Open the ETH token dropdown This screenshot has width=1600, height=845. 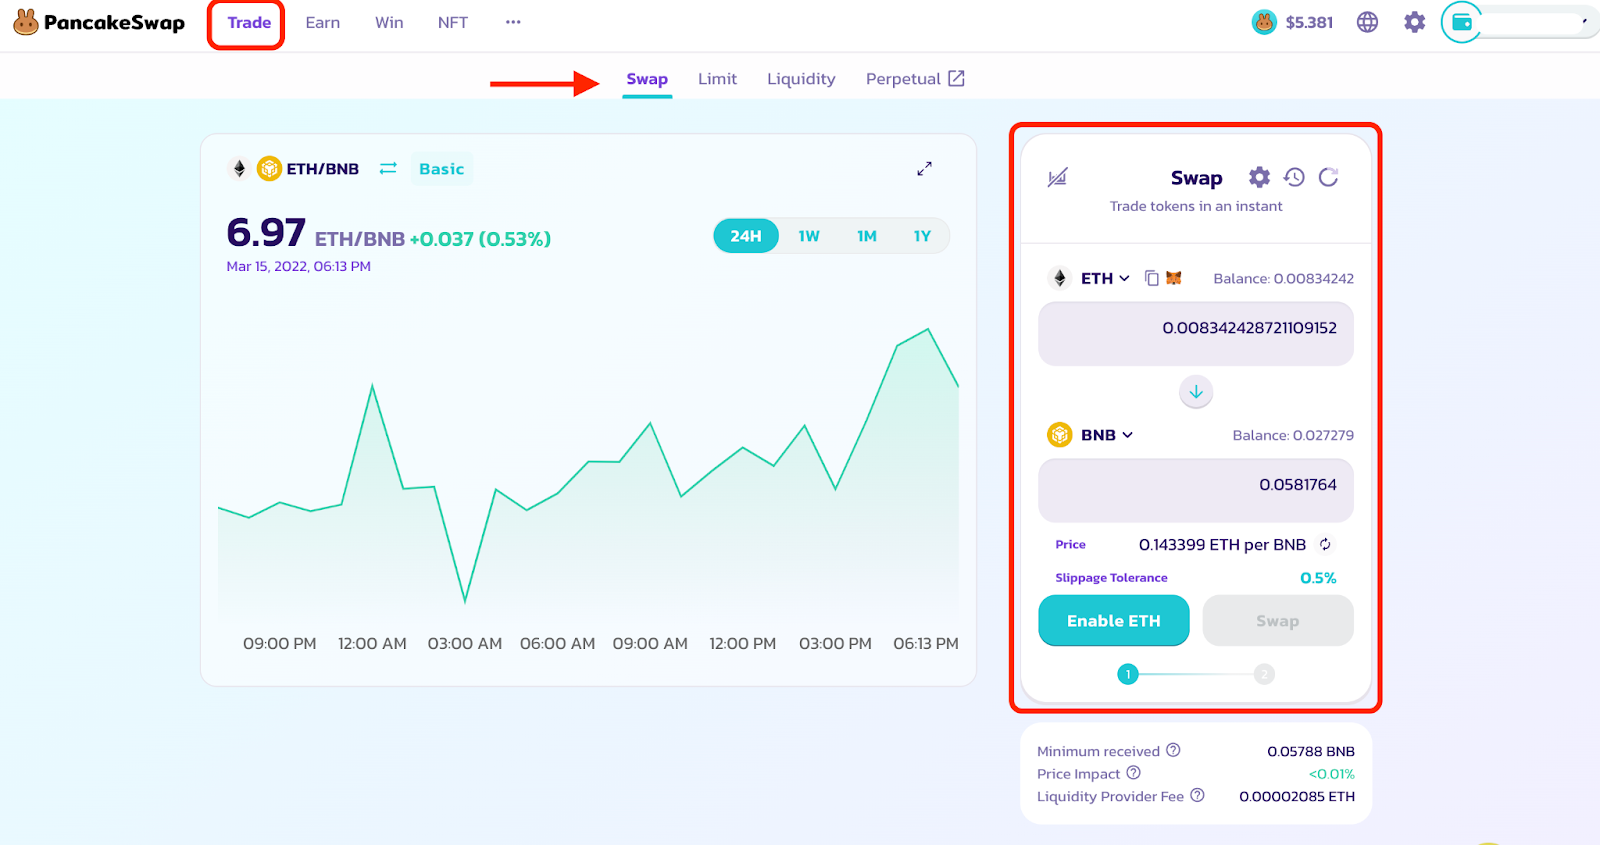coord(1105,278)
